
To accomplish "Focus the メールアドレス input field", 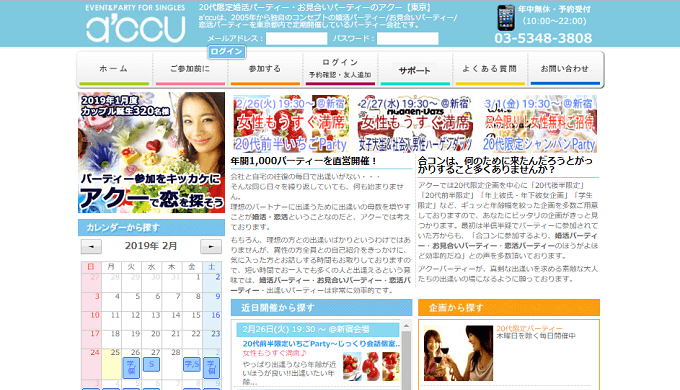I will [296, 39].
